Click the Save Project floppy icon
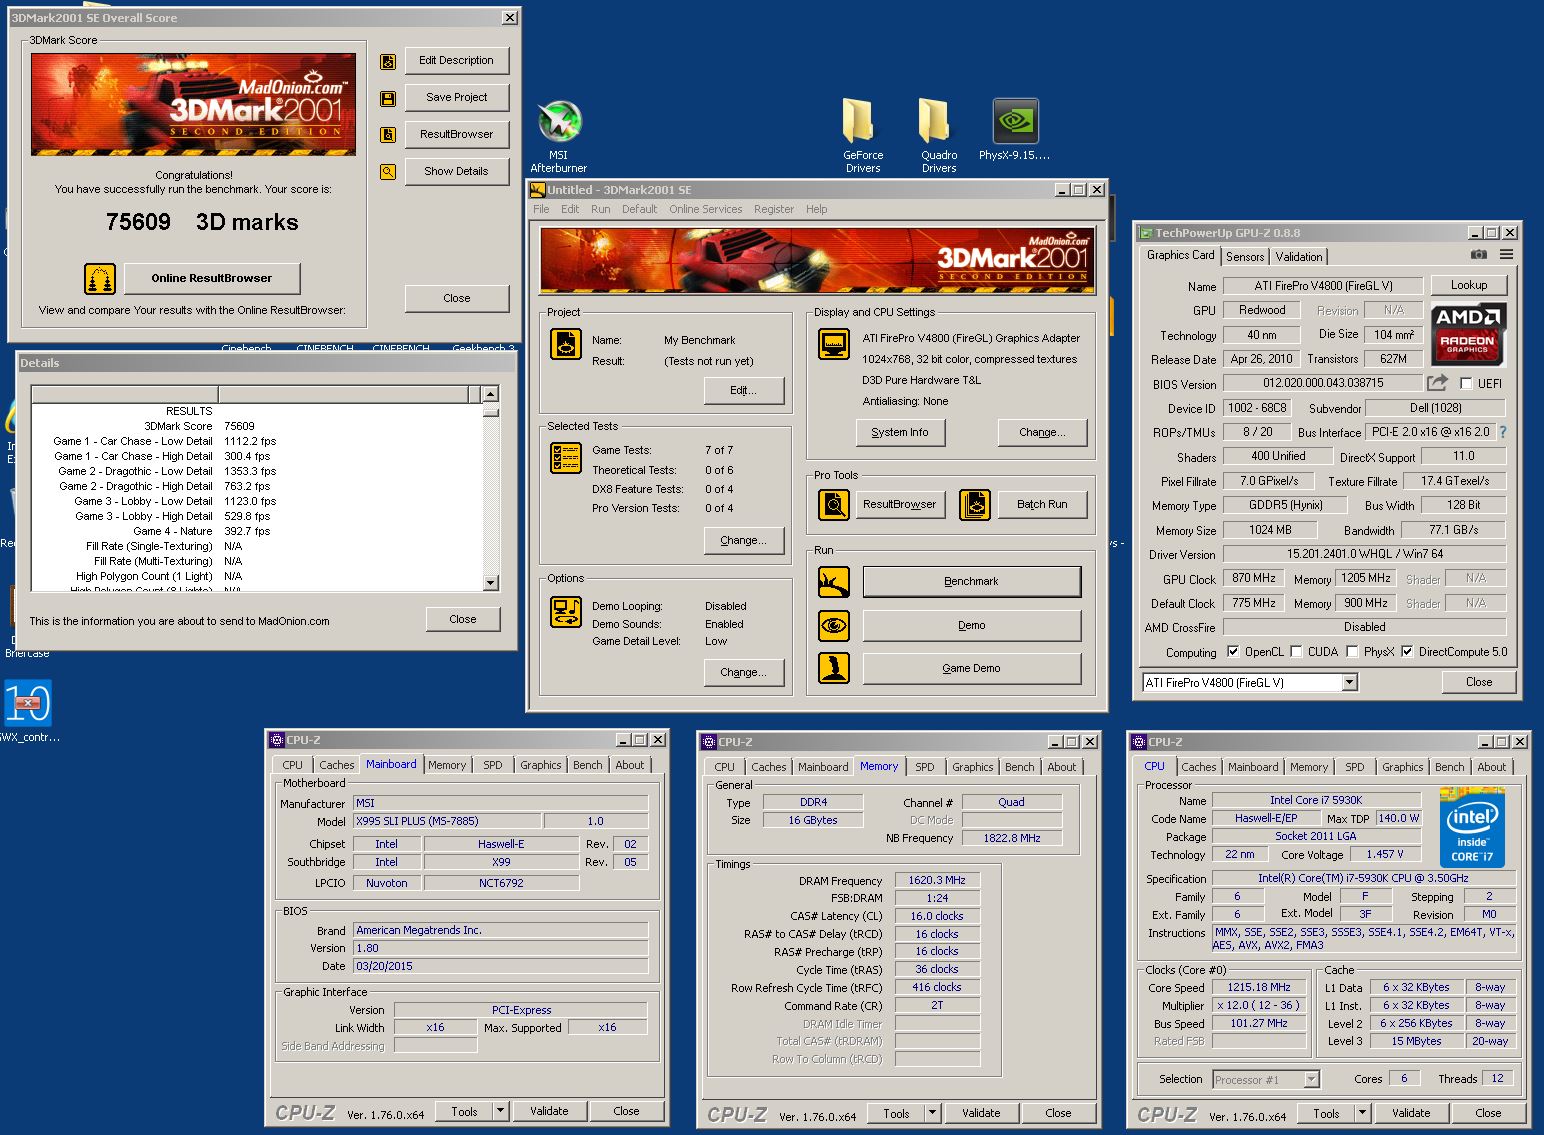 click(388, 98)
